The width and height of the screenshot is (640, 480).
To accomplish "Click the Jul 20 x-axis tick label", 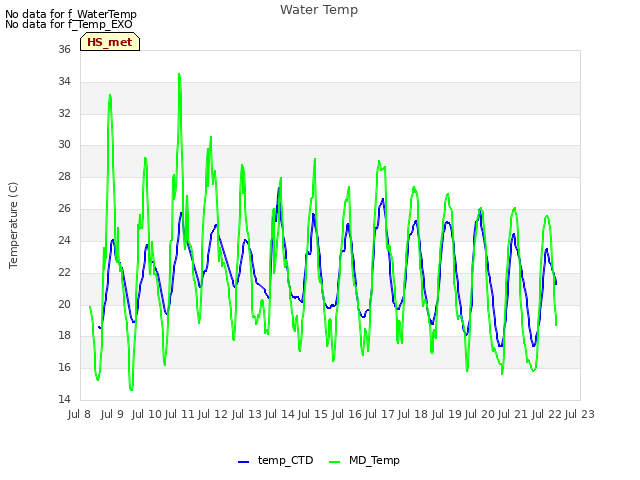I will tap(480, 414).
